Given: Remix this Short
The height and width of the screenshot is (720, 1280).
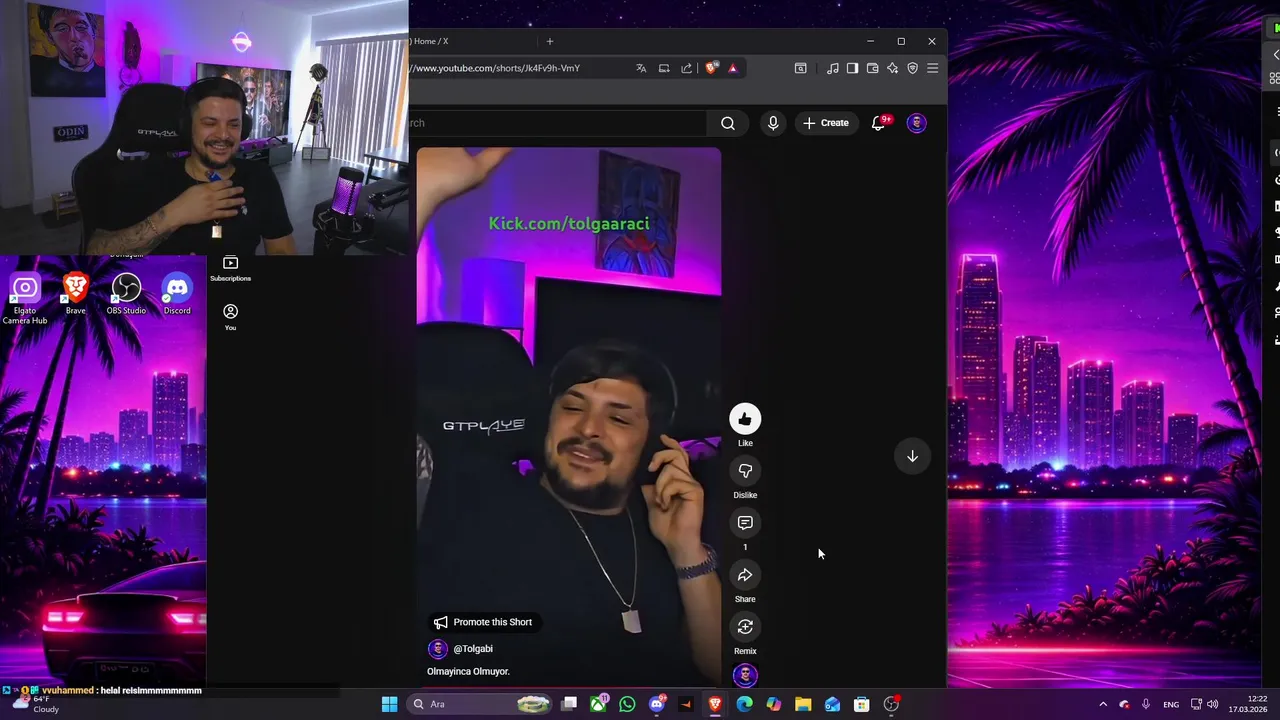Looking at the screenshot, I should click(745, 627).
